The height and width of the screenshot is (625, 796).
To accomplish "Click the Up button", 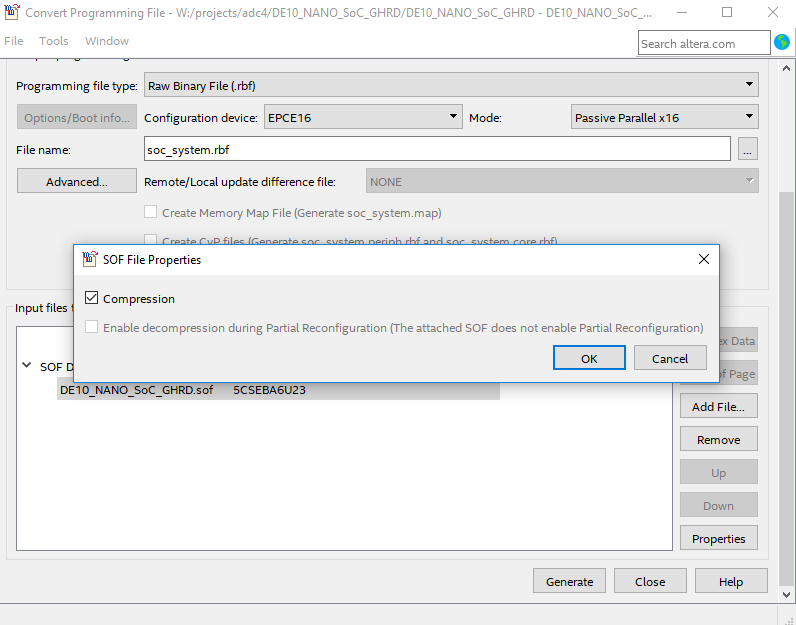I will click(x=718, y=472).
